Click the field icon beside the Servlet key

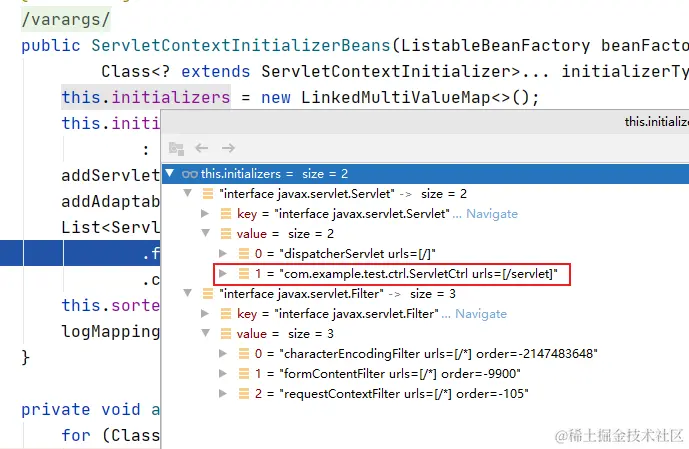225,214
